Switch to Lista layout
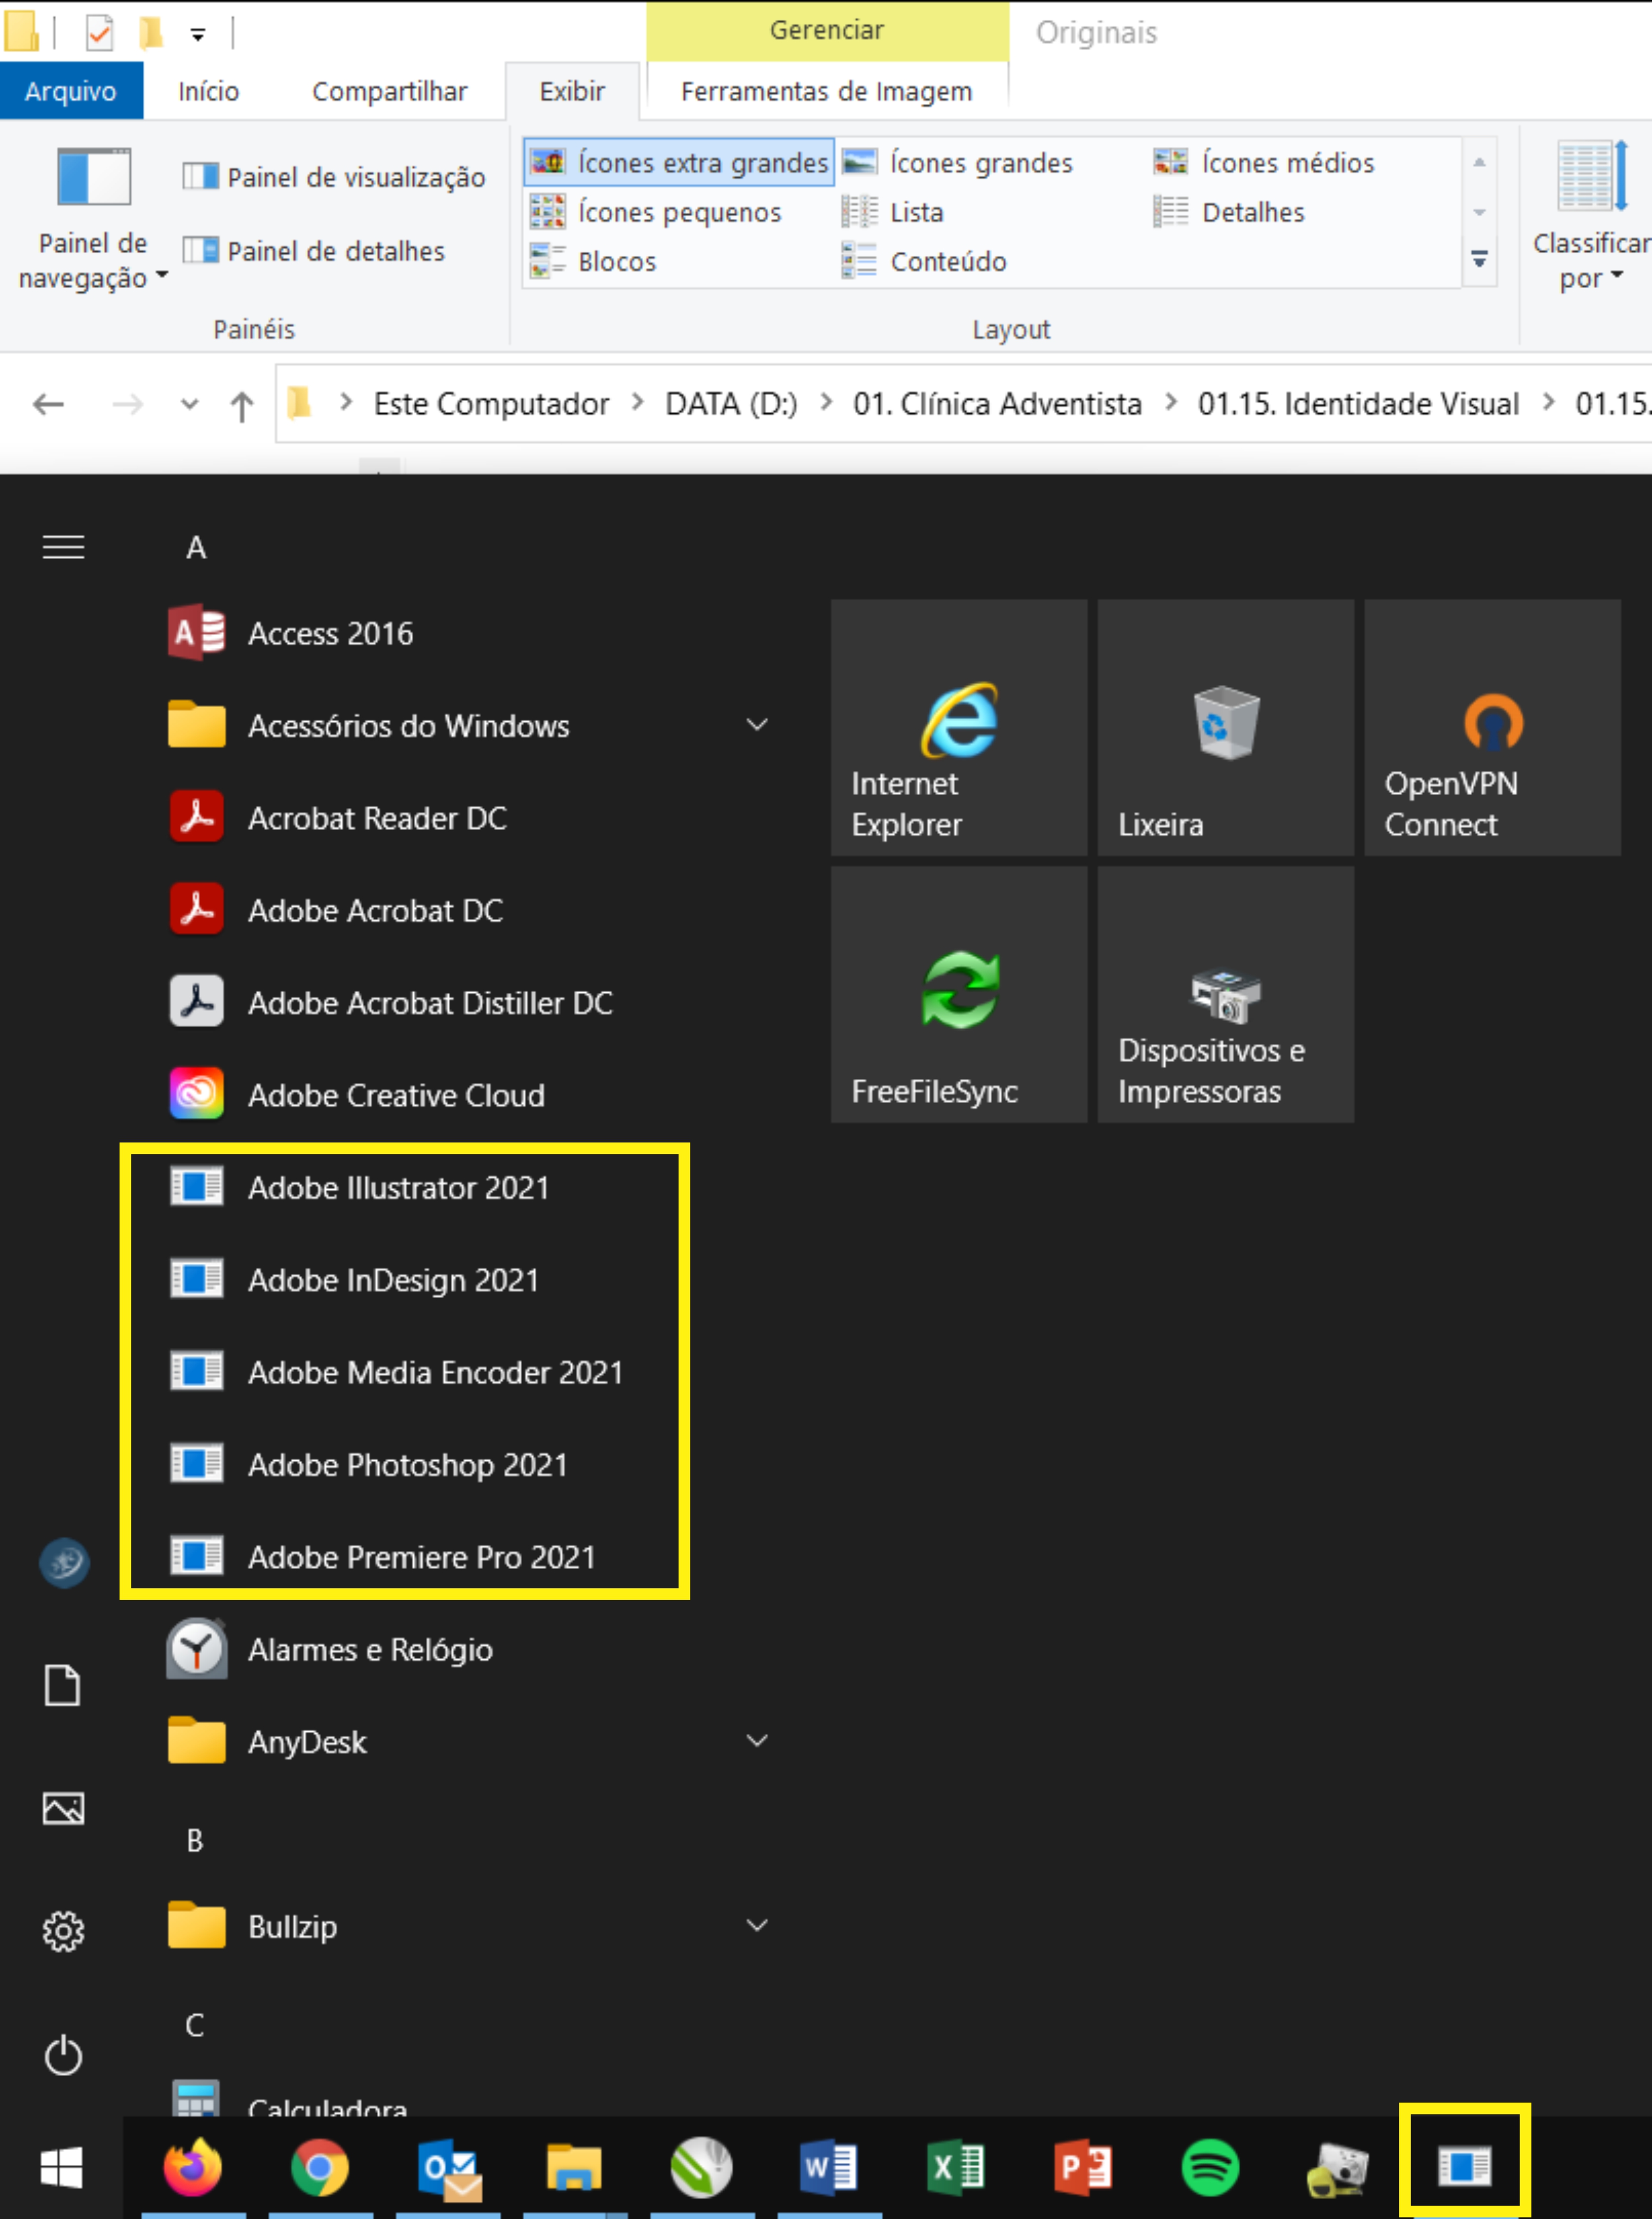 tap(893, 212)
